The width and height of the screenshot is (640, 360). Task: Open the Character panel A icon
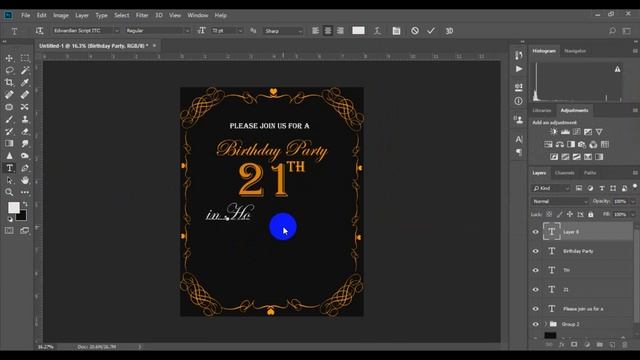click(518, 139)
